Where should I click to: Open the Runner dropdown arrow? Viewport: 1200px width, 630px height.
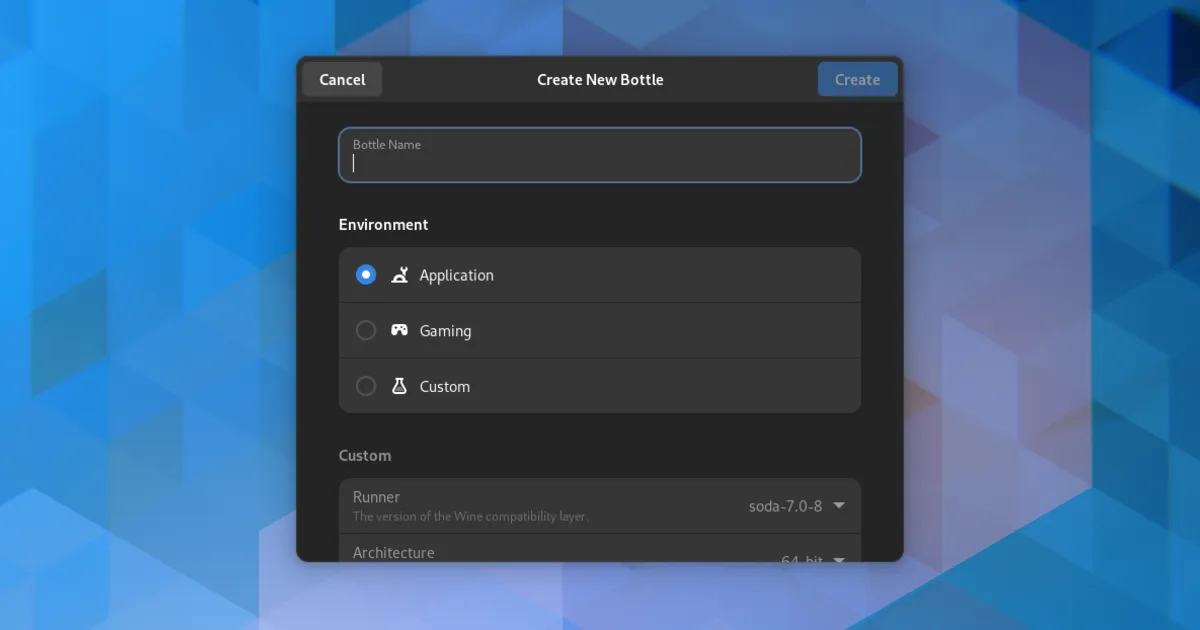[839, 506]
